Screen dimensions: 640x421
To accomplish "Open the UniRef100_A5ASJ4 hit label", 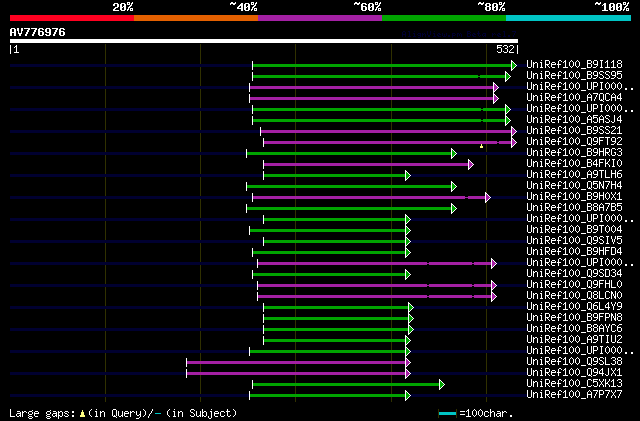I will tap(574, 120).
